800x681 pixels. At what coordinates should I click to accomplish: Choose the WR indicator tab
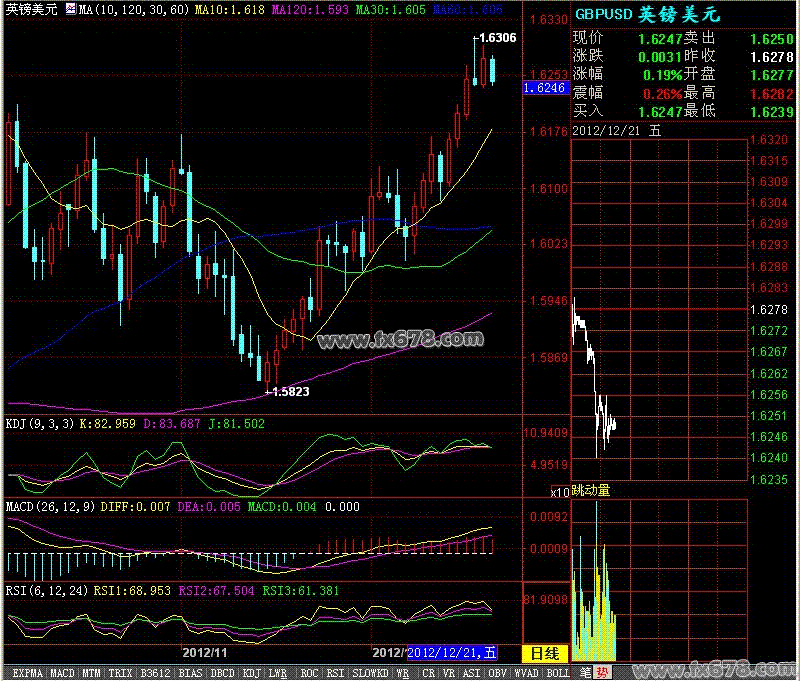403,673
